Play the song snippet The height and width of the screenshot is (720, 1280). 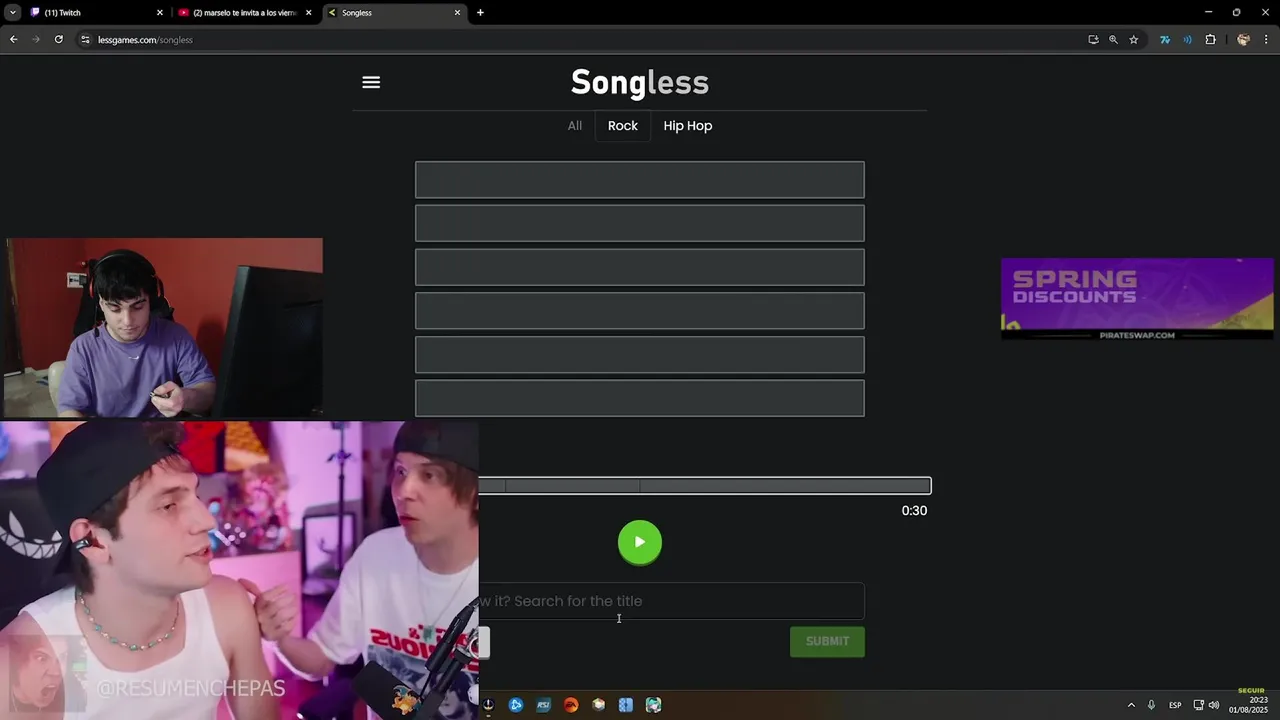click(640, 542)
